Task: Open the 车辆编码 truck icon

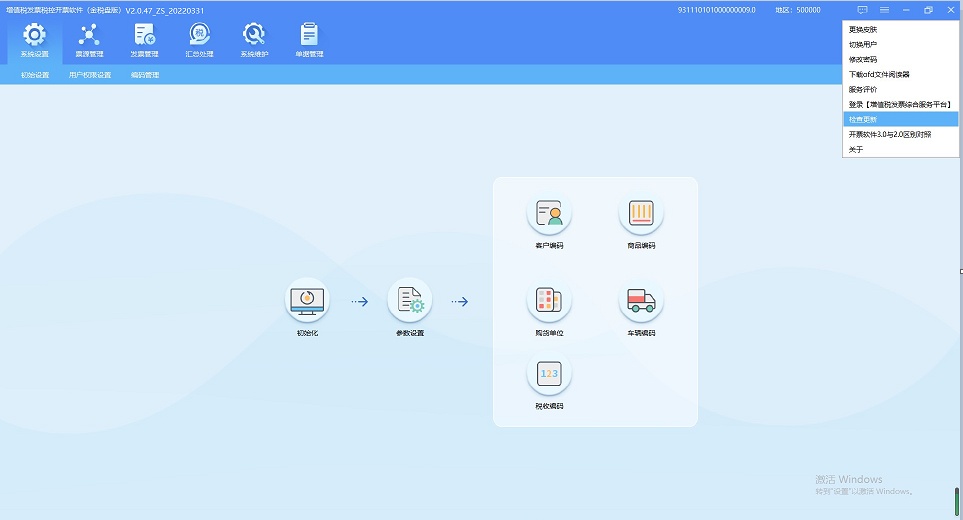Action: tap(641, 300)
